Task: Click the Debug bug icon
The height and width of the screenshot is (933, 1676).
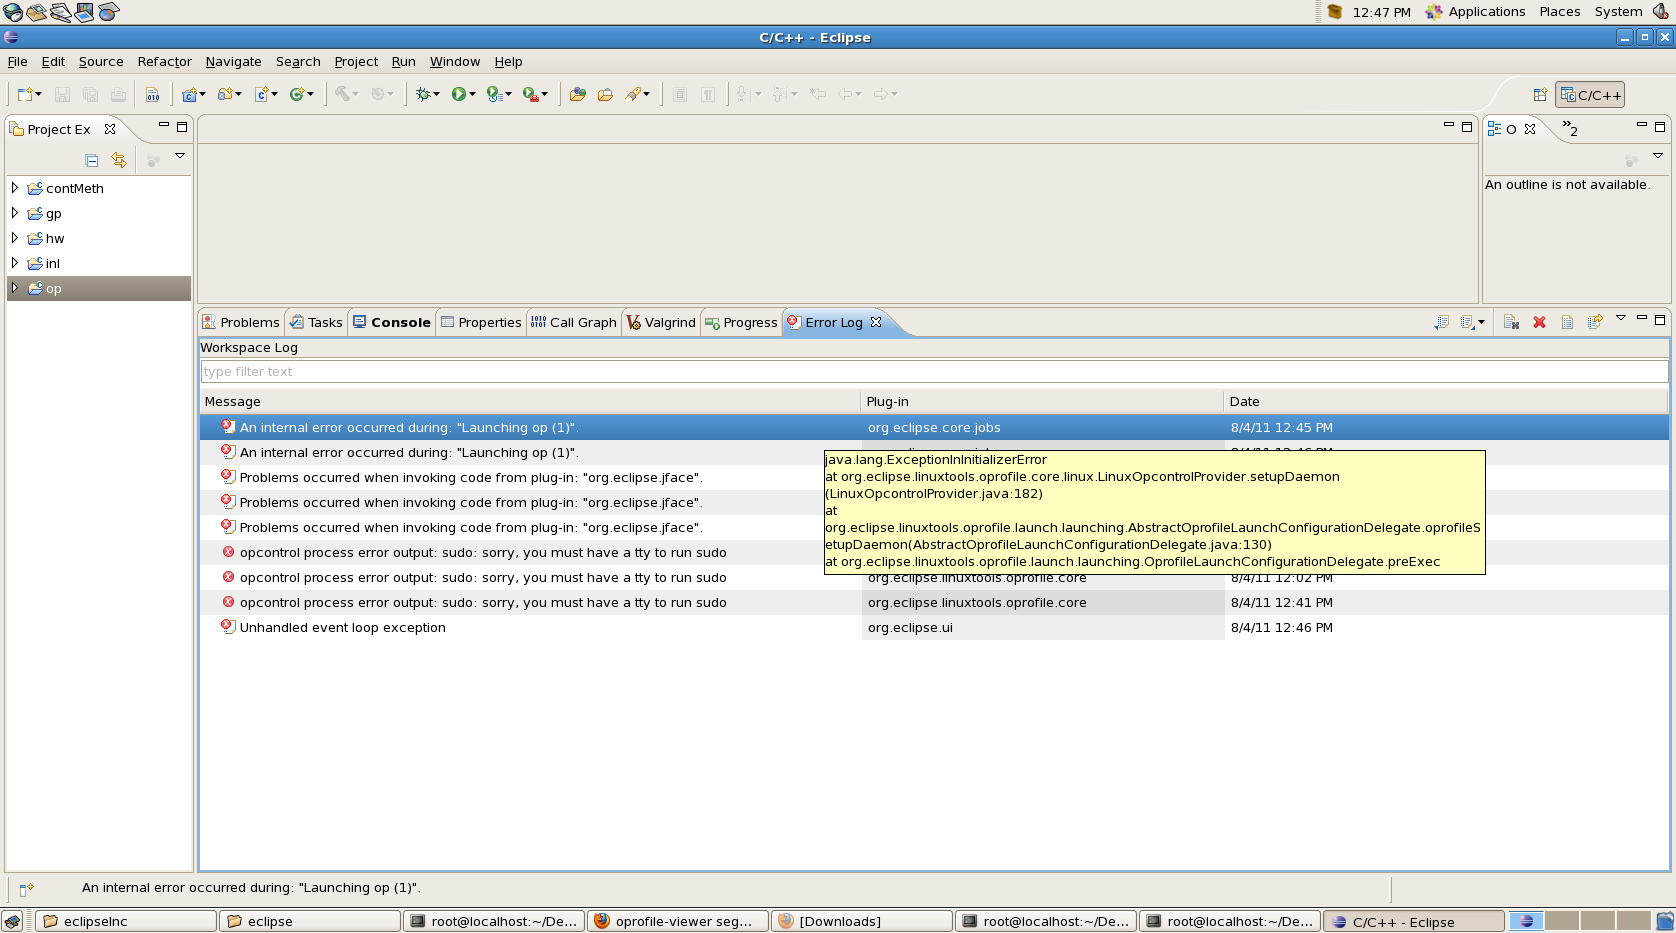Action: (423, 94)
